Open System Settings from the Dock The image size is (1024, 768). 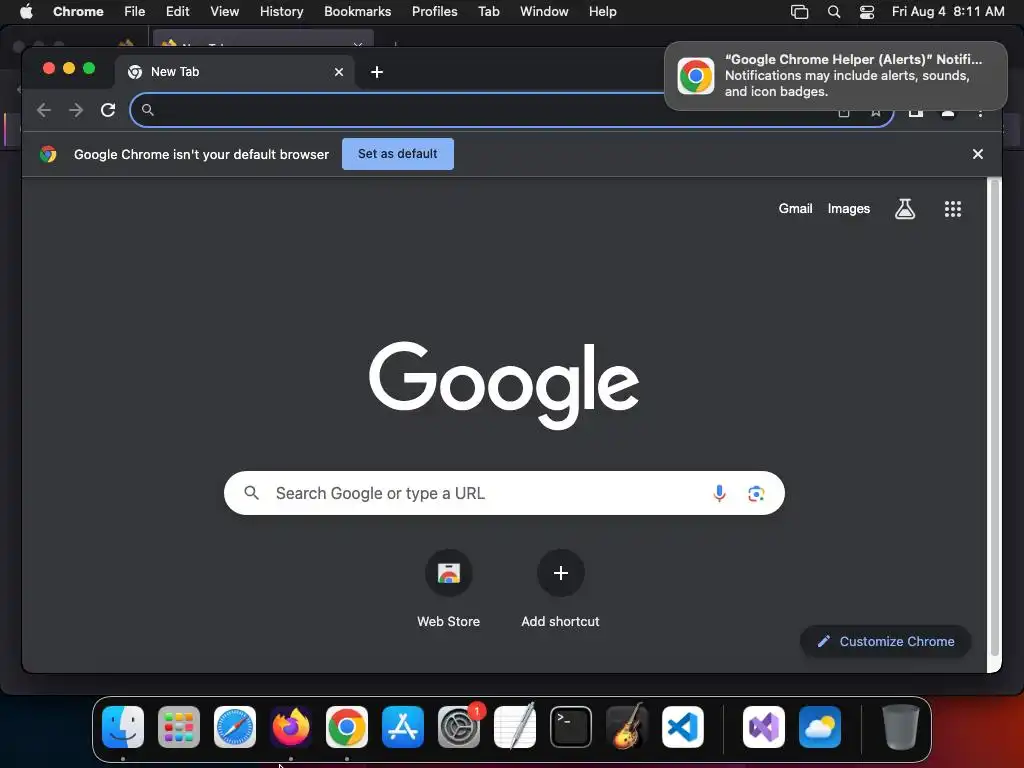coord(459,727)
